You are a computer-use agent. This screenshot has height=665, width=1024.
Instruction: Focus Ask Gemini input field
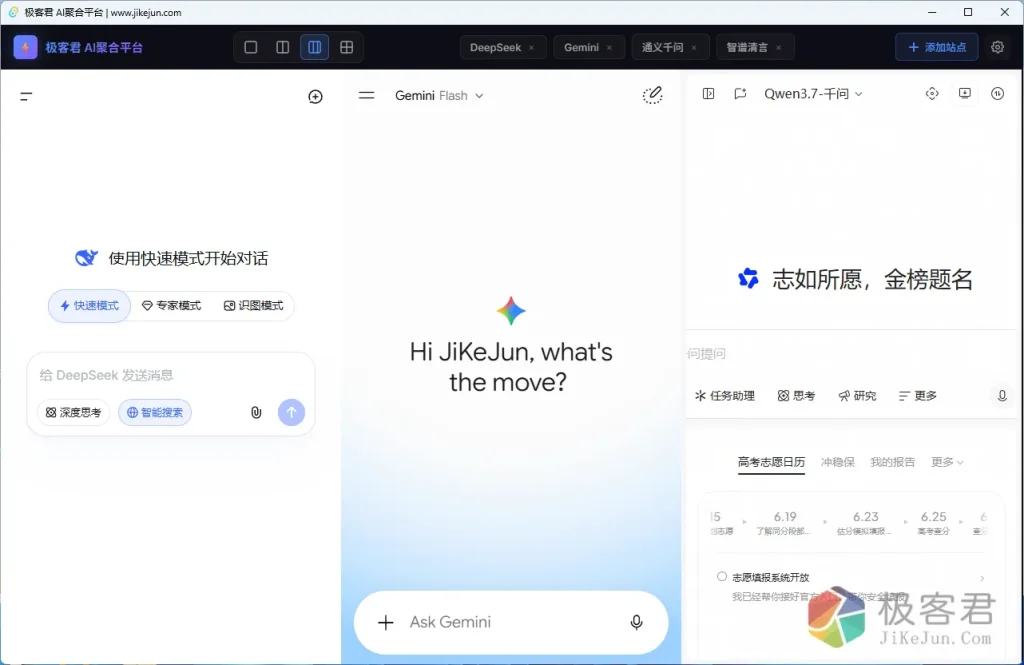click(x=511, y=623)
